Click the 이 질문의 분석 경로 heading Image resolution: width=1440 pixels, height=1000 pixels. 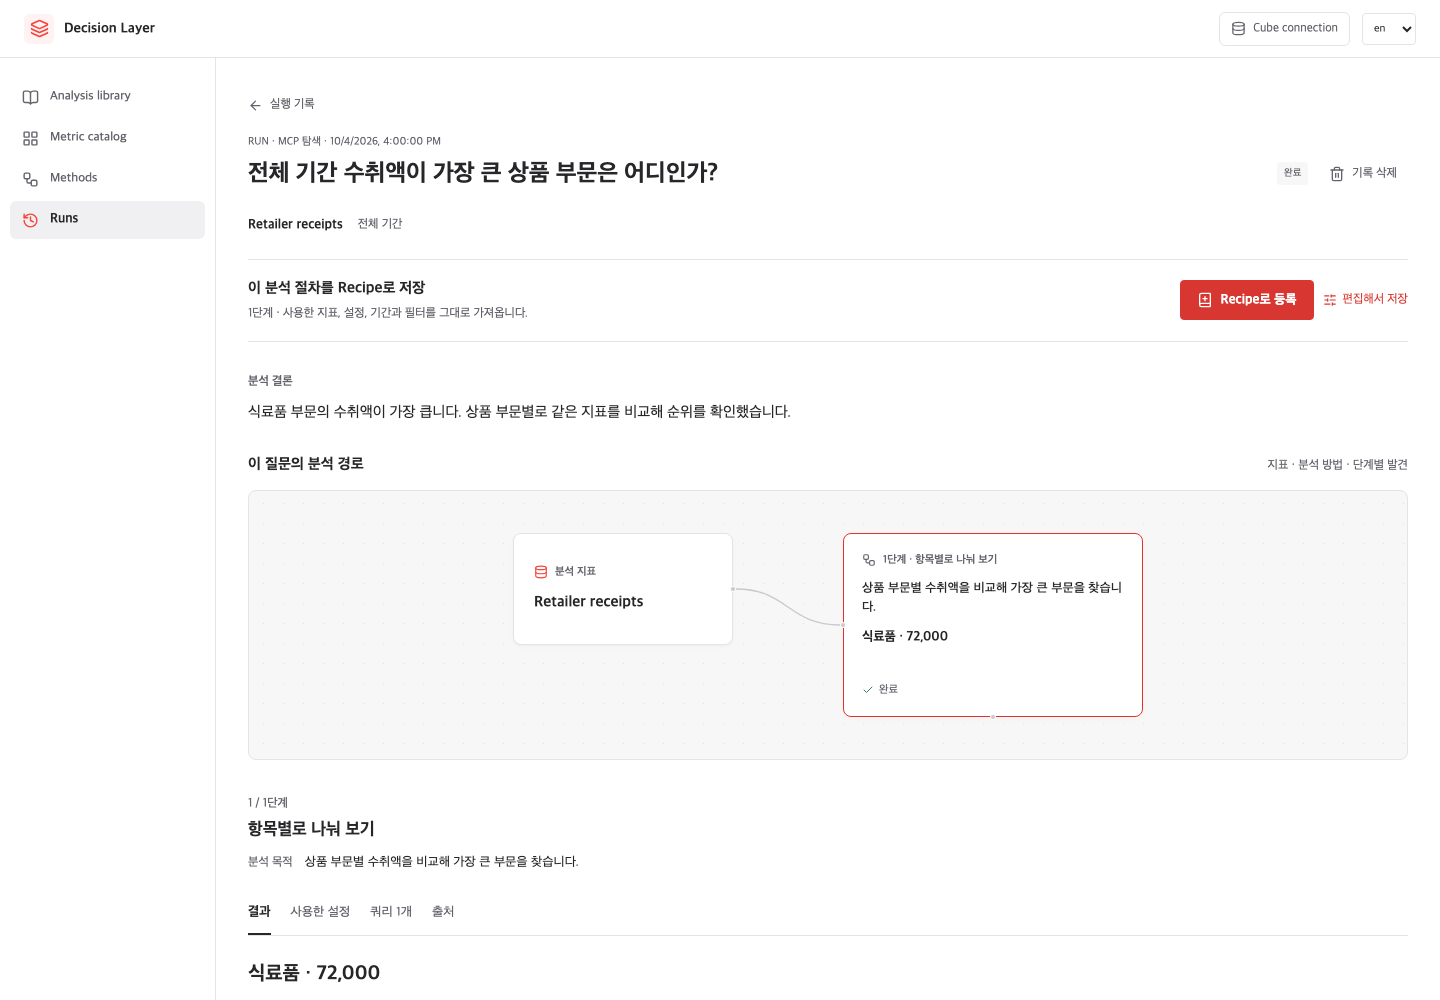306,464
